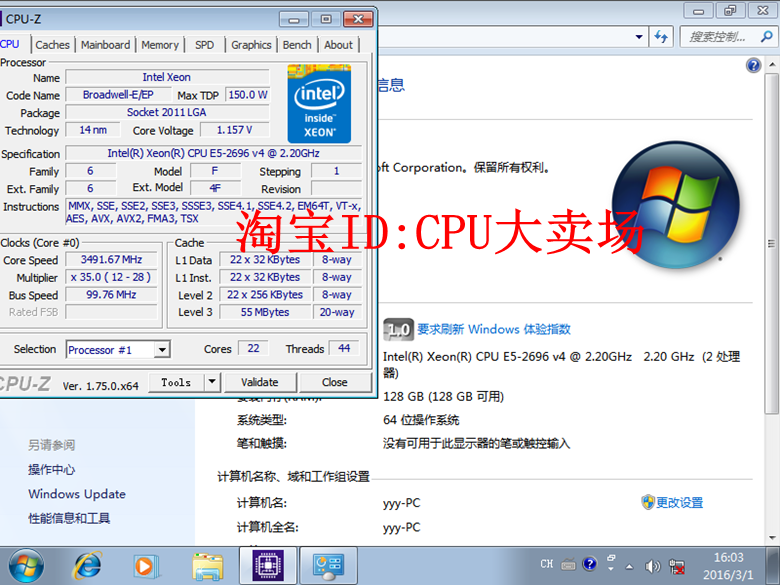
Task: Click the Core Speed value 3491.67 MHz
Action: coord(111,260)
